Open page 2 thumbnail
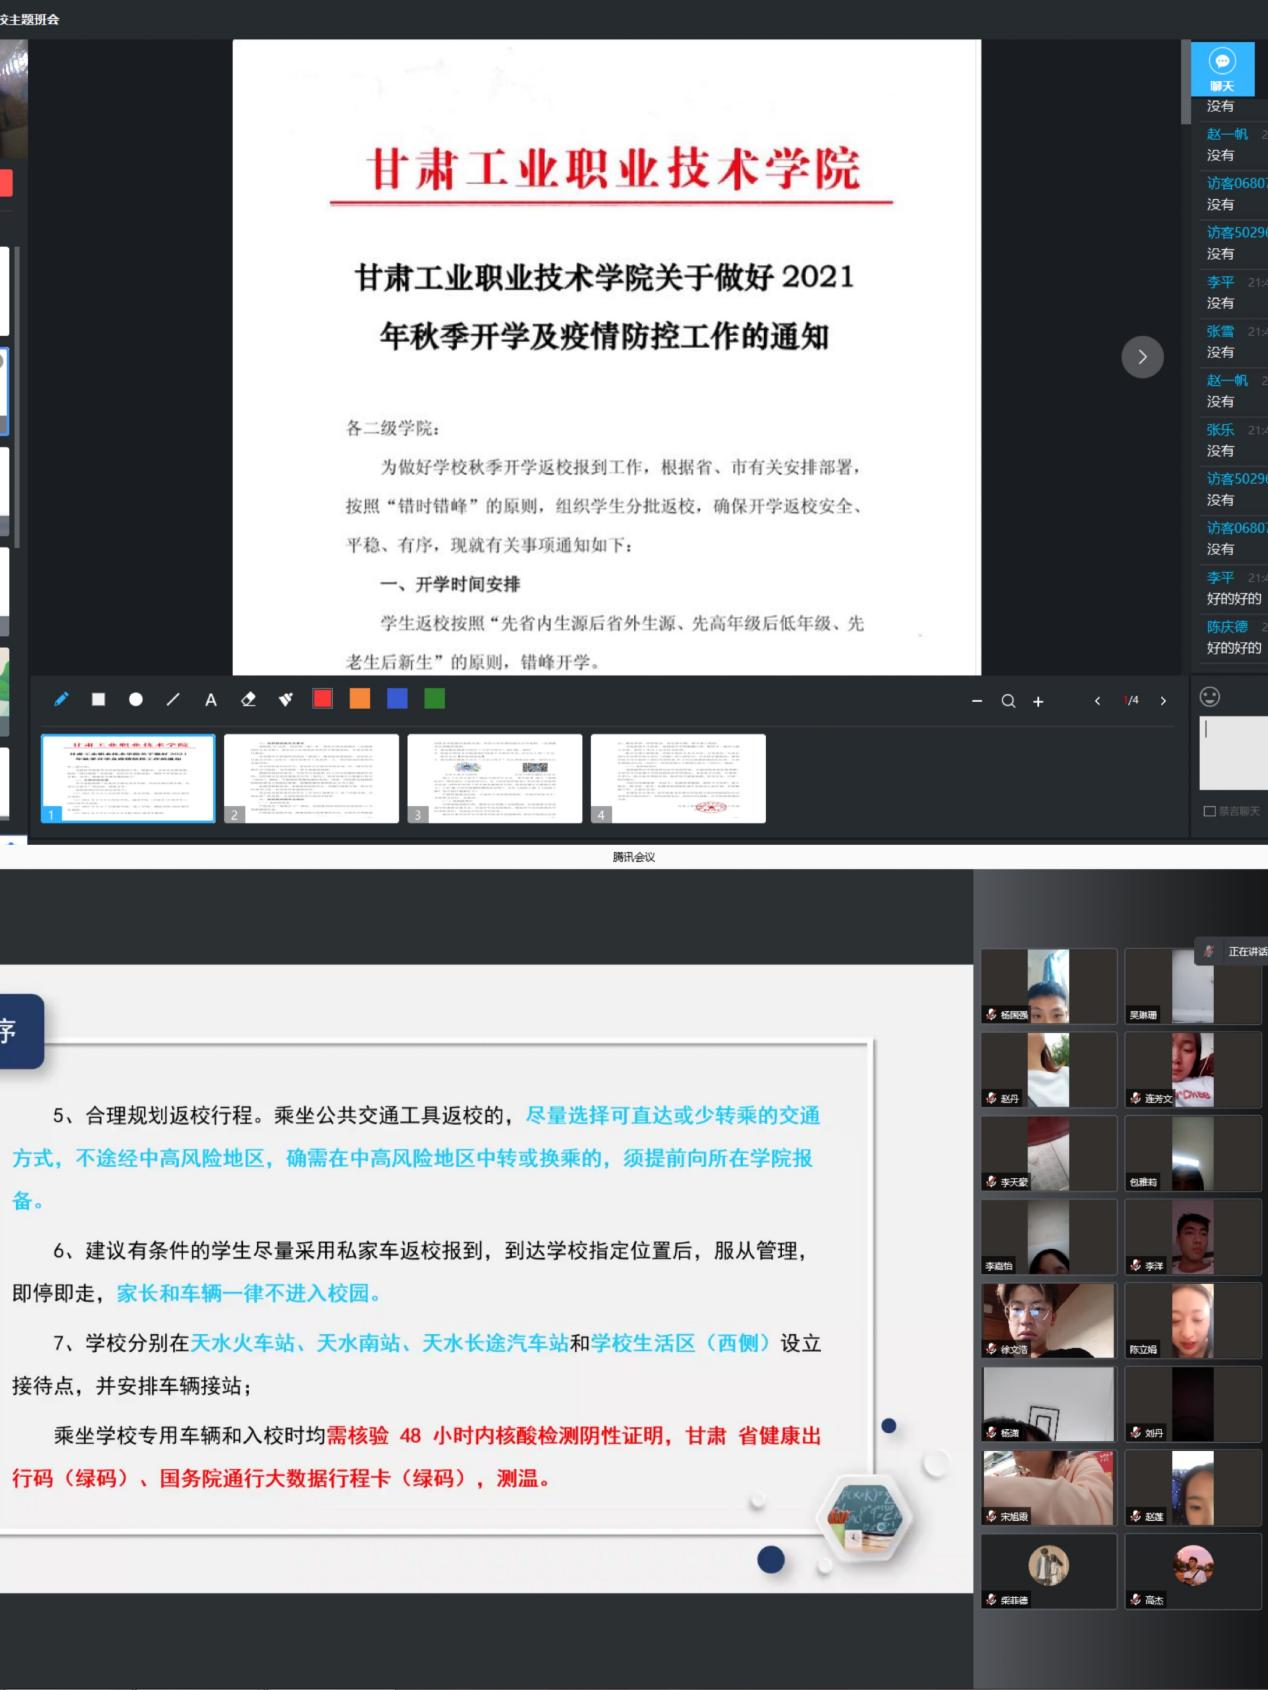The image size is (1268, 1690). 311,778
